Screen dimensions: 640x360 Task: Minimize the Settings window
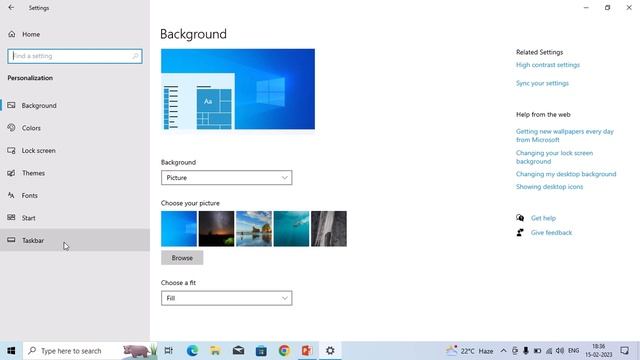(x=586, y=7)
